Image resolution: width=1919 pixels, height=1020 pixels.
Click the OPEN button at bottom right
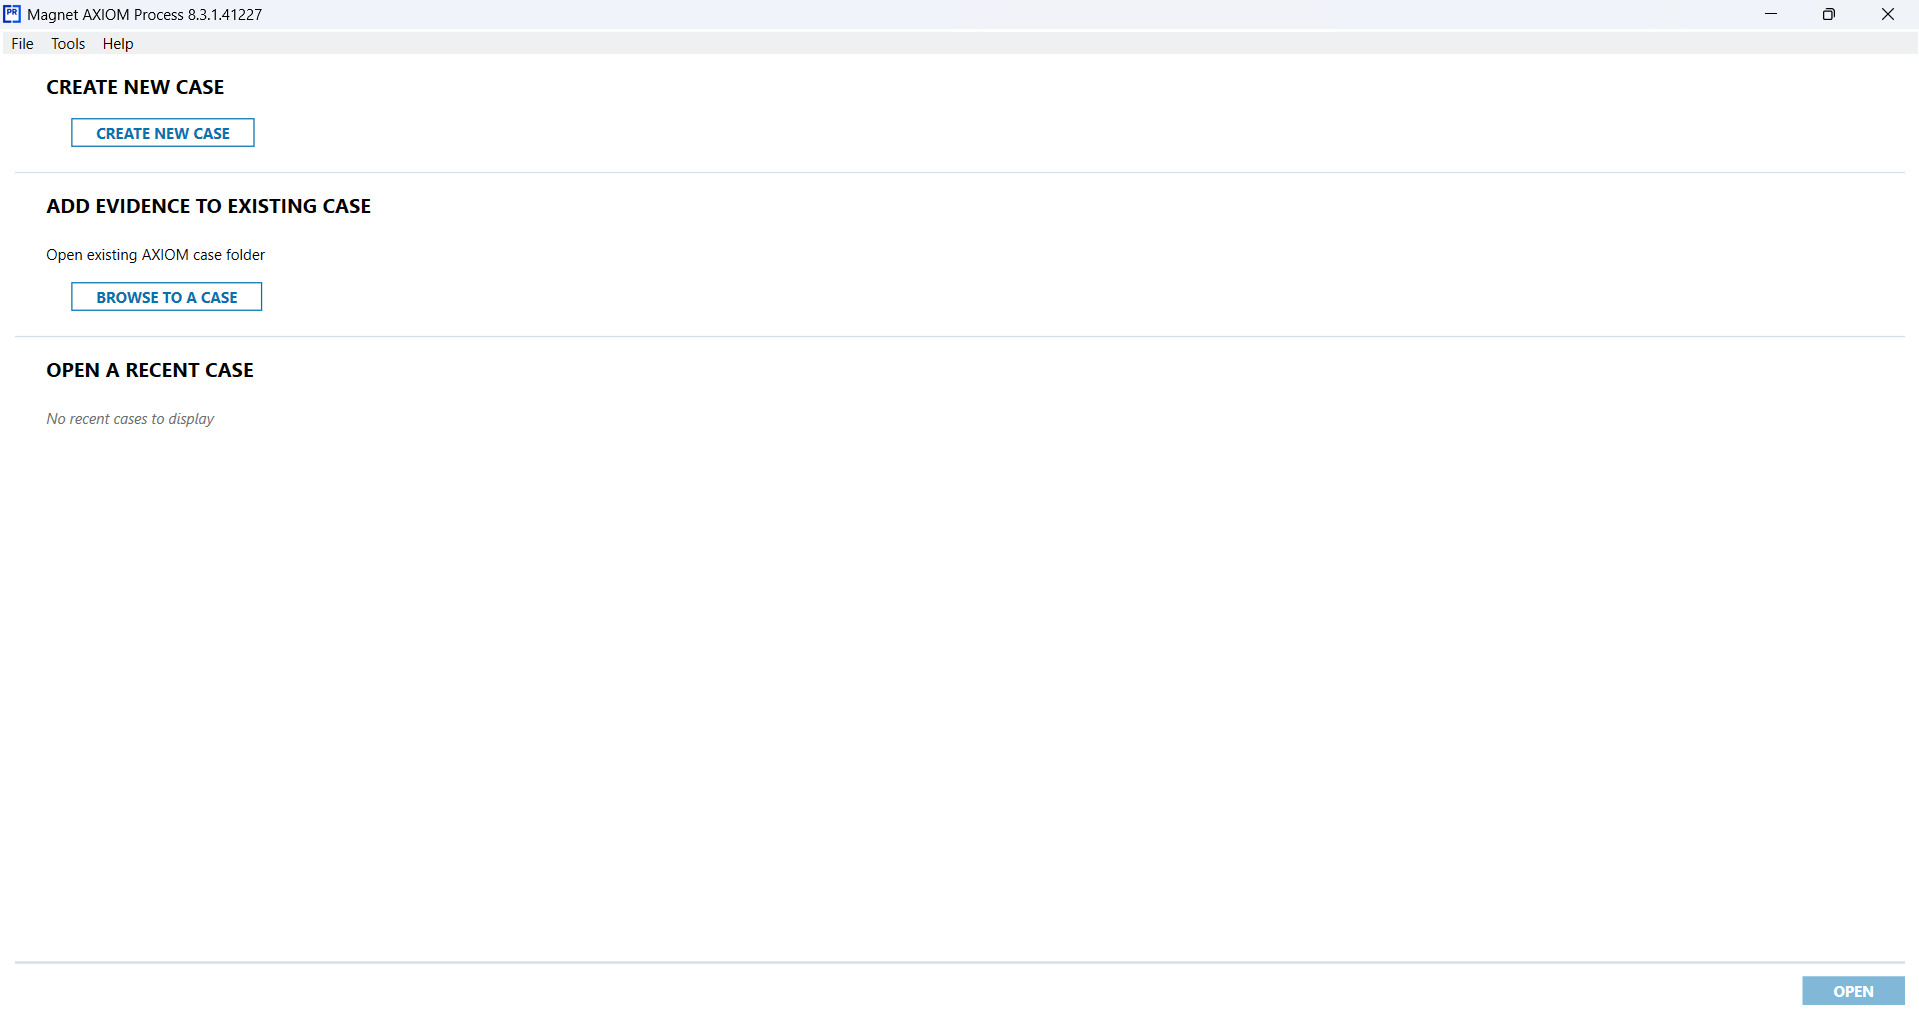pyautogui.click(x=1853, y=991)
